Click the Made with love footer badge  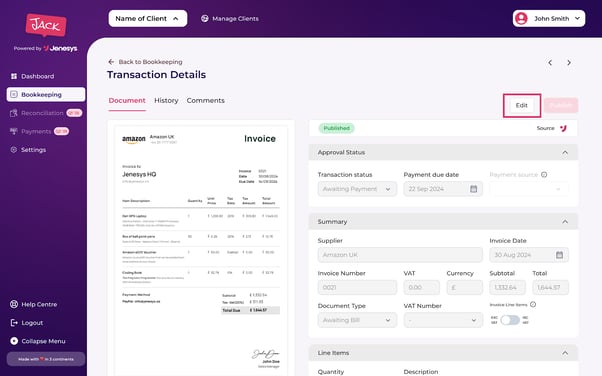pos(46,359)
